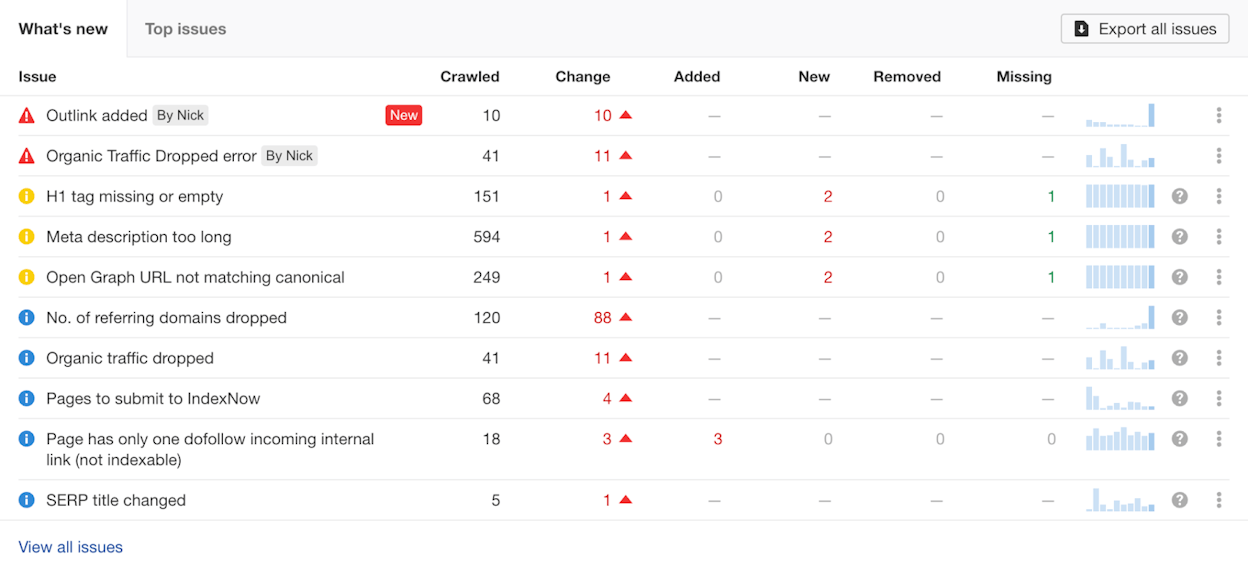The width and height of the screenshot is (1248, 573).
Task: Click the red warning icon for Outlink added
Action: 27,116
